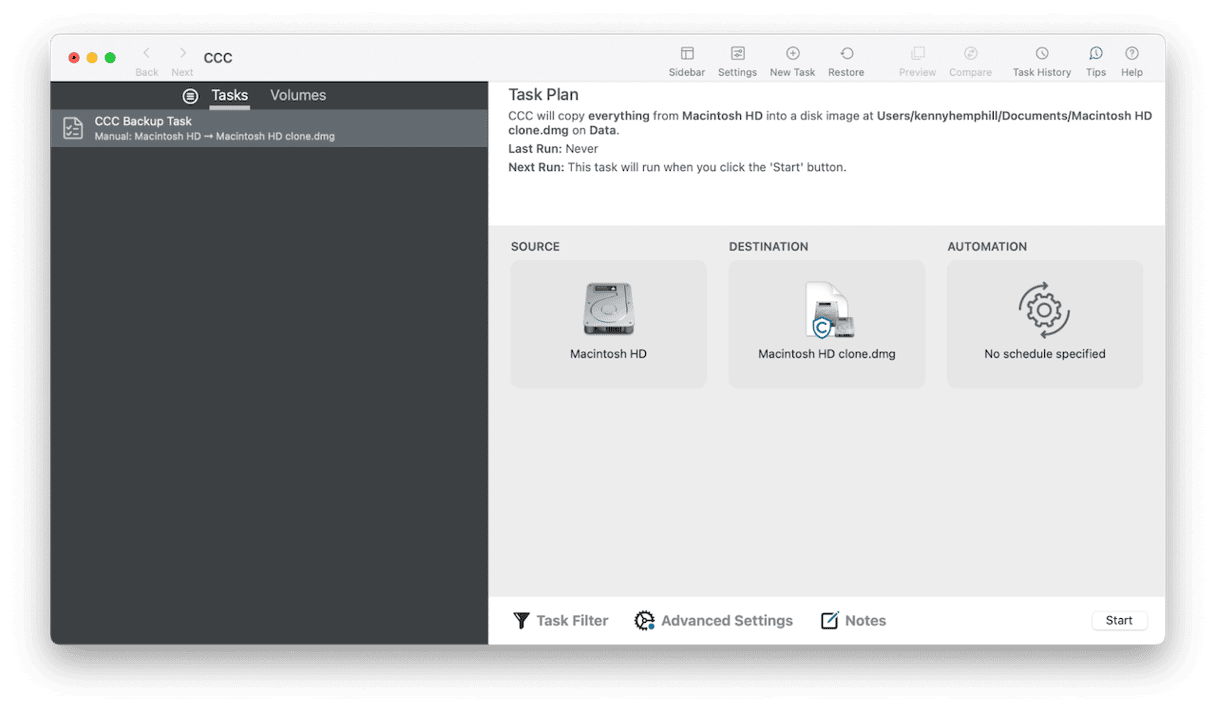The width and height of the screenshot is (1216, 712).
Task: Close the CCC window
Action: point(74,58)
